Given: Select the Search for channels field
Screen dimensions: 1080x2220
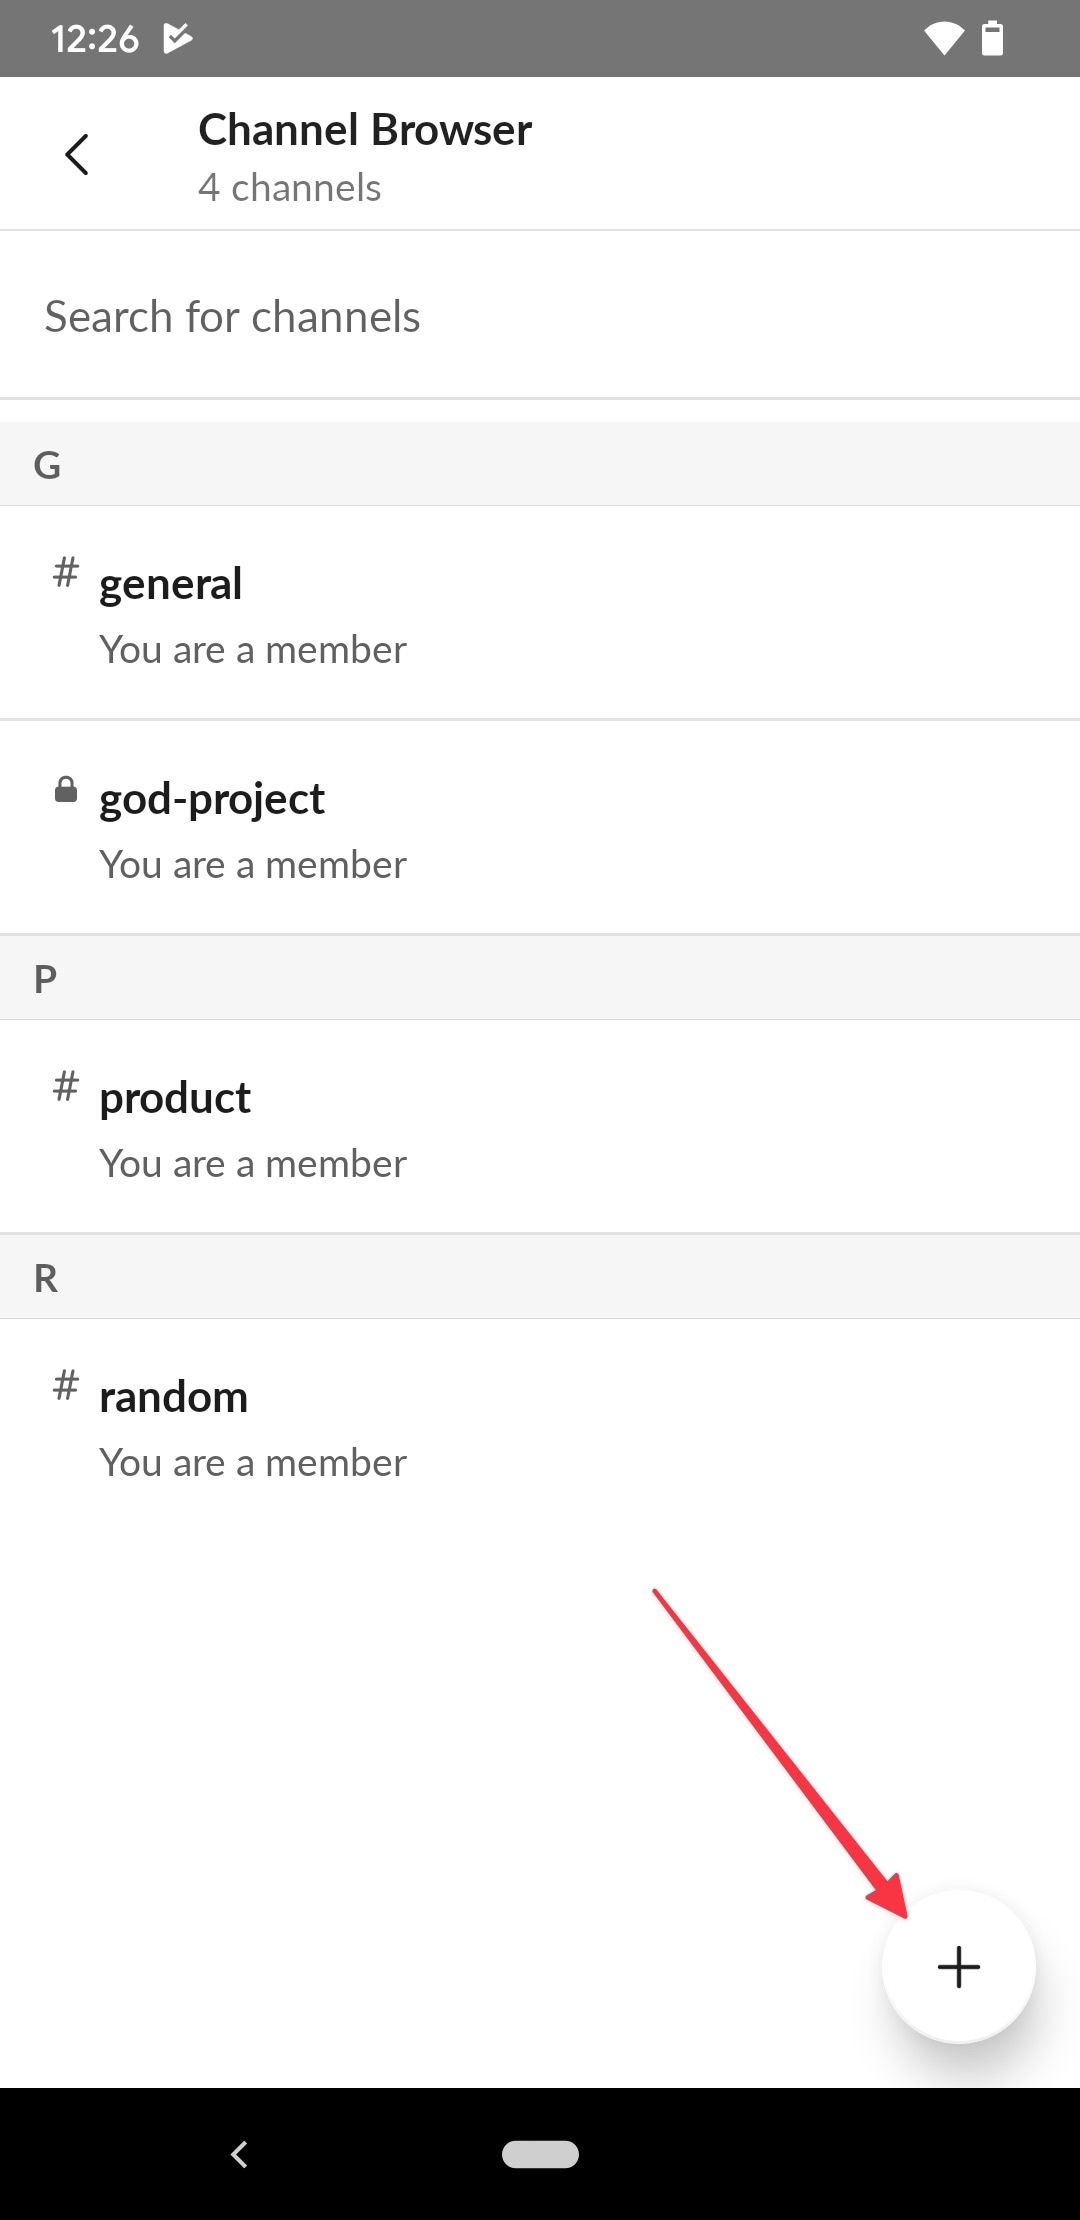Looking at the screenshot, I should click(x=400, y=316).
